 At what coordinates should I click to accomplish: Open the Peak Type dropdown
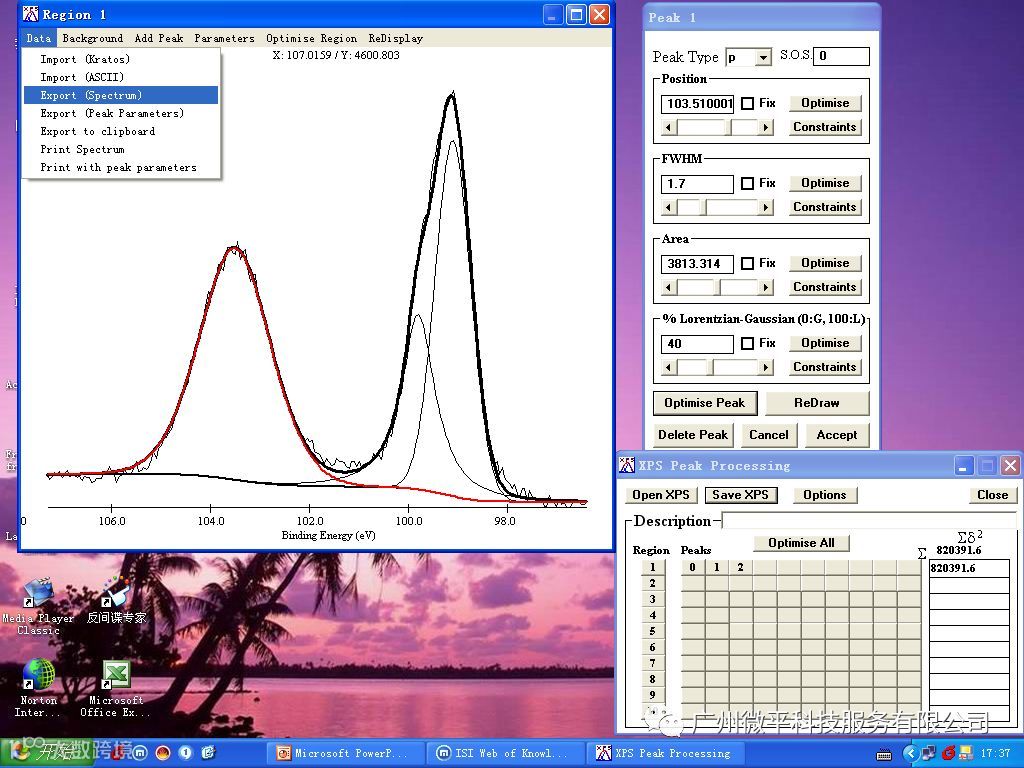[763, 57]
